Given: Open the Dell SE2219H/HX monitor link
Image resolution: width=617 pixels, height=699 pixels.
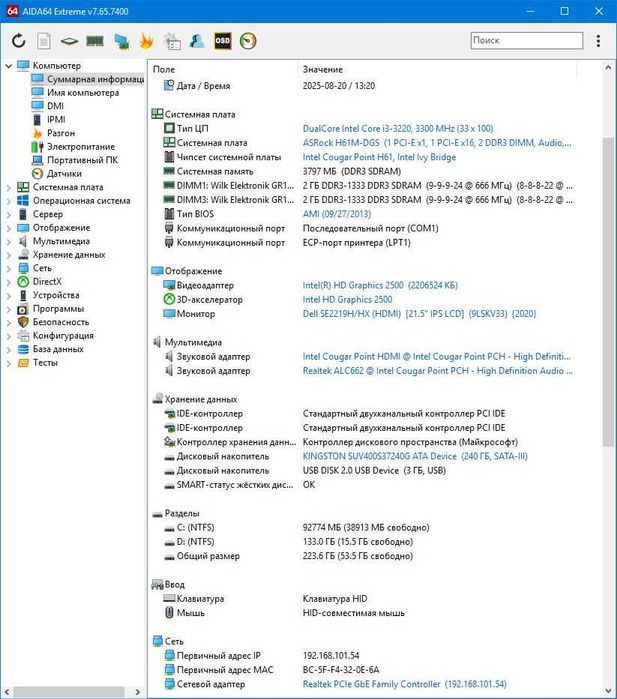Looking at the screenshot, I should (419, 314).
